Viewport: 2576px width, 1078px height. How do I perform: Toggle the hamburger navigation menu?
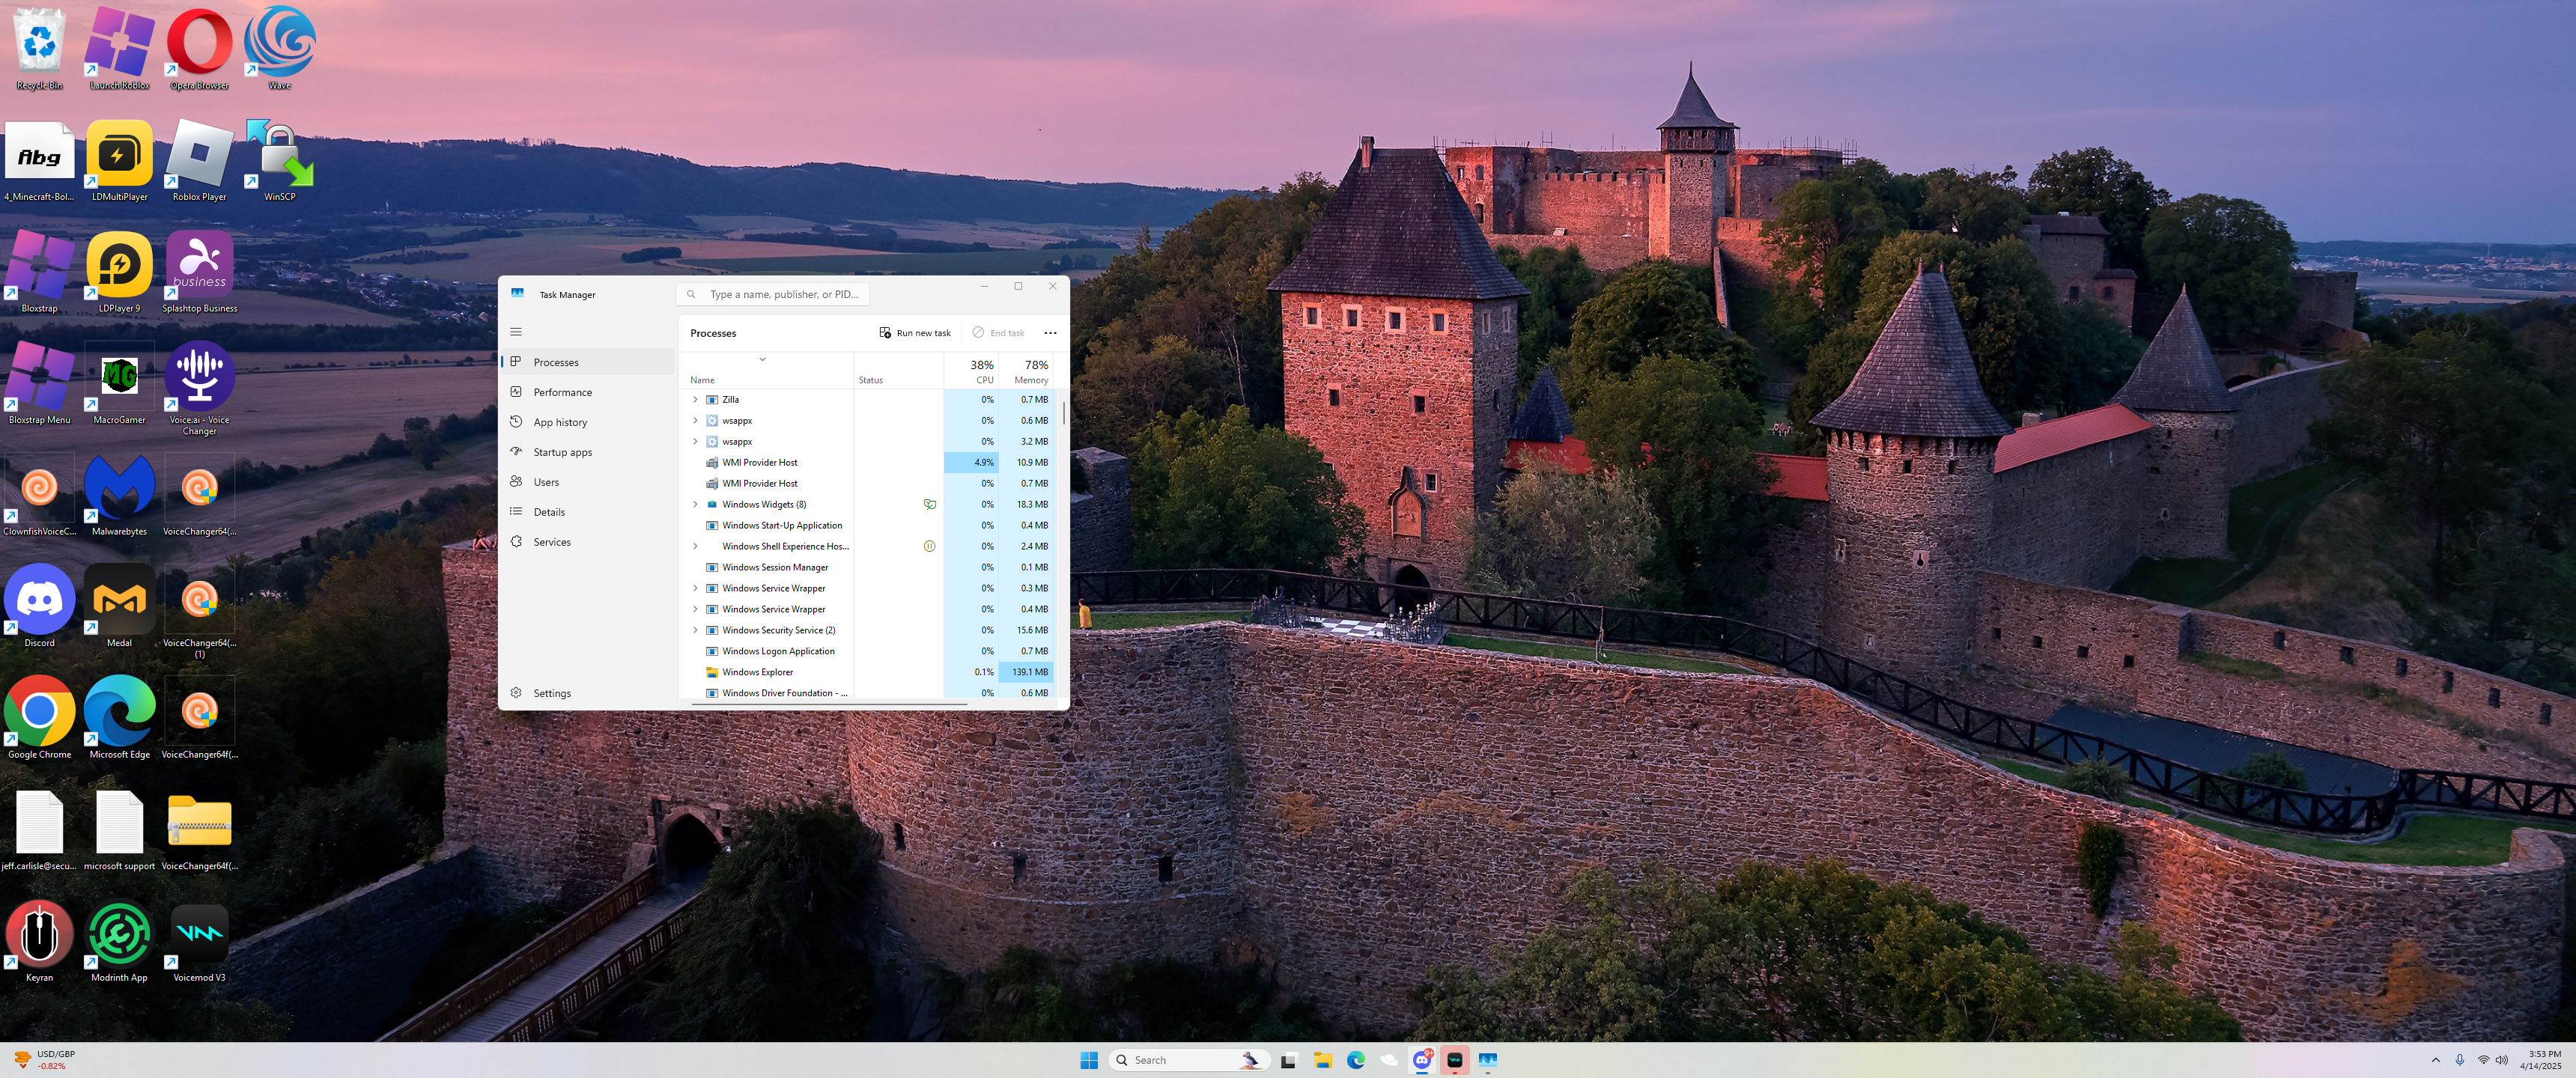tap(516, 332)
